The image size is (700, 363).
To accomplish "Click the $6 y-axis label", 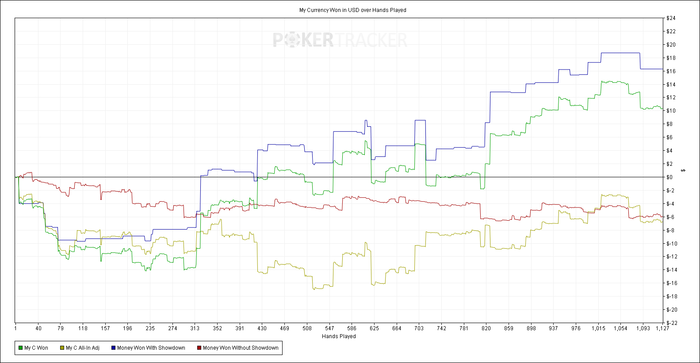I will 670,138.
